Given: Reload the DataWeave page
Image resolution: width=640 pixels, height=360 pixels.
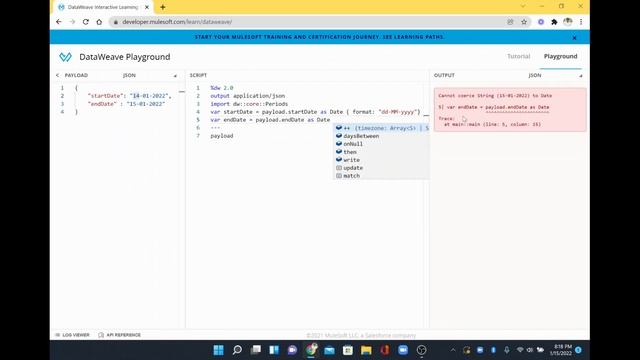Looking at the screenshot, I should click(x=86, y=22).
